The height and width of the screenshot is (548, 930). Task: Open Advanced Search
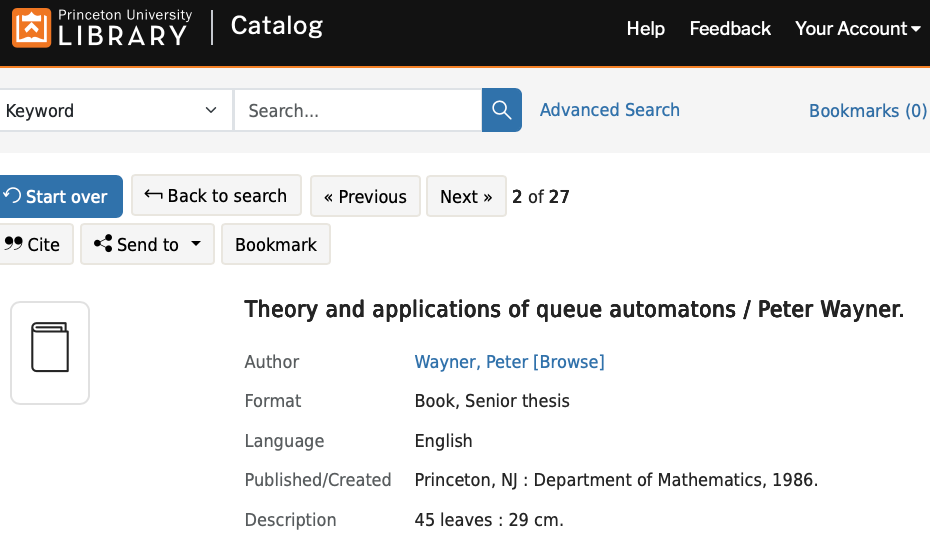point(609,110)
